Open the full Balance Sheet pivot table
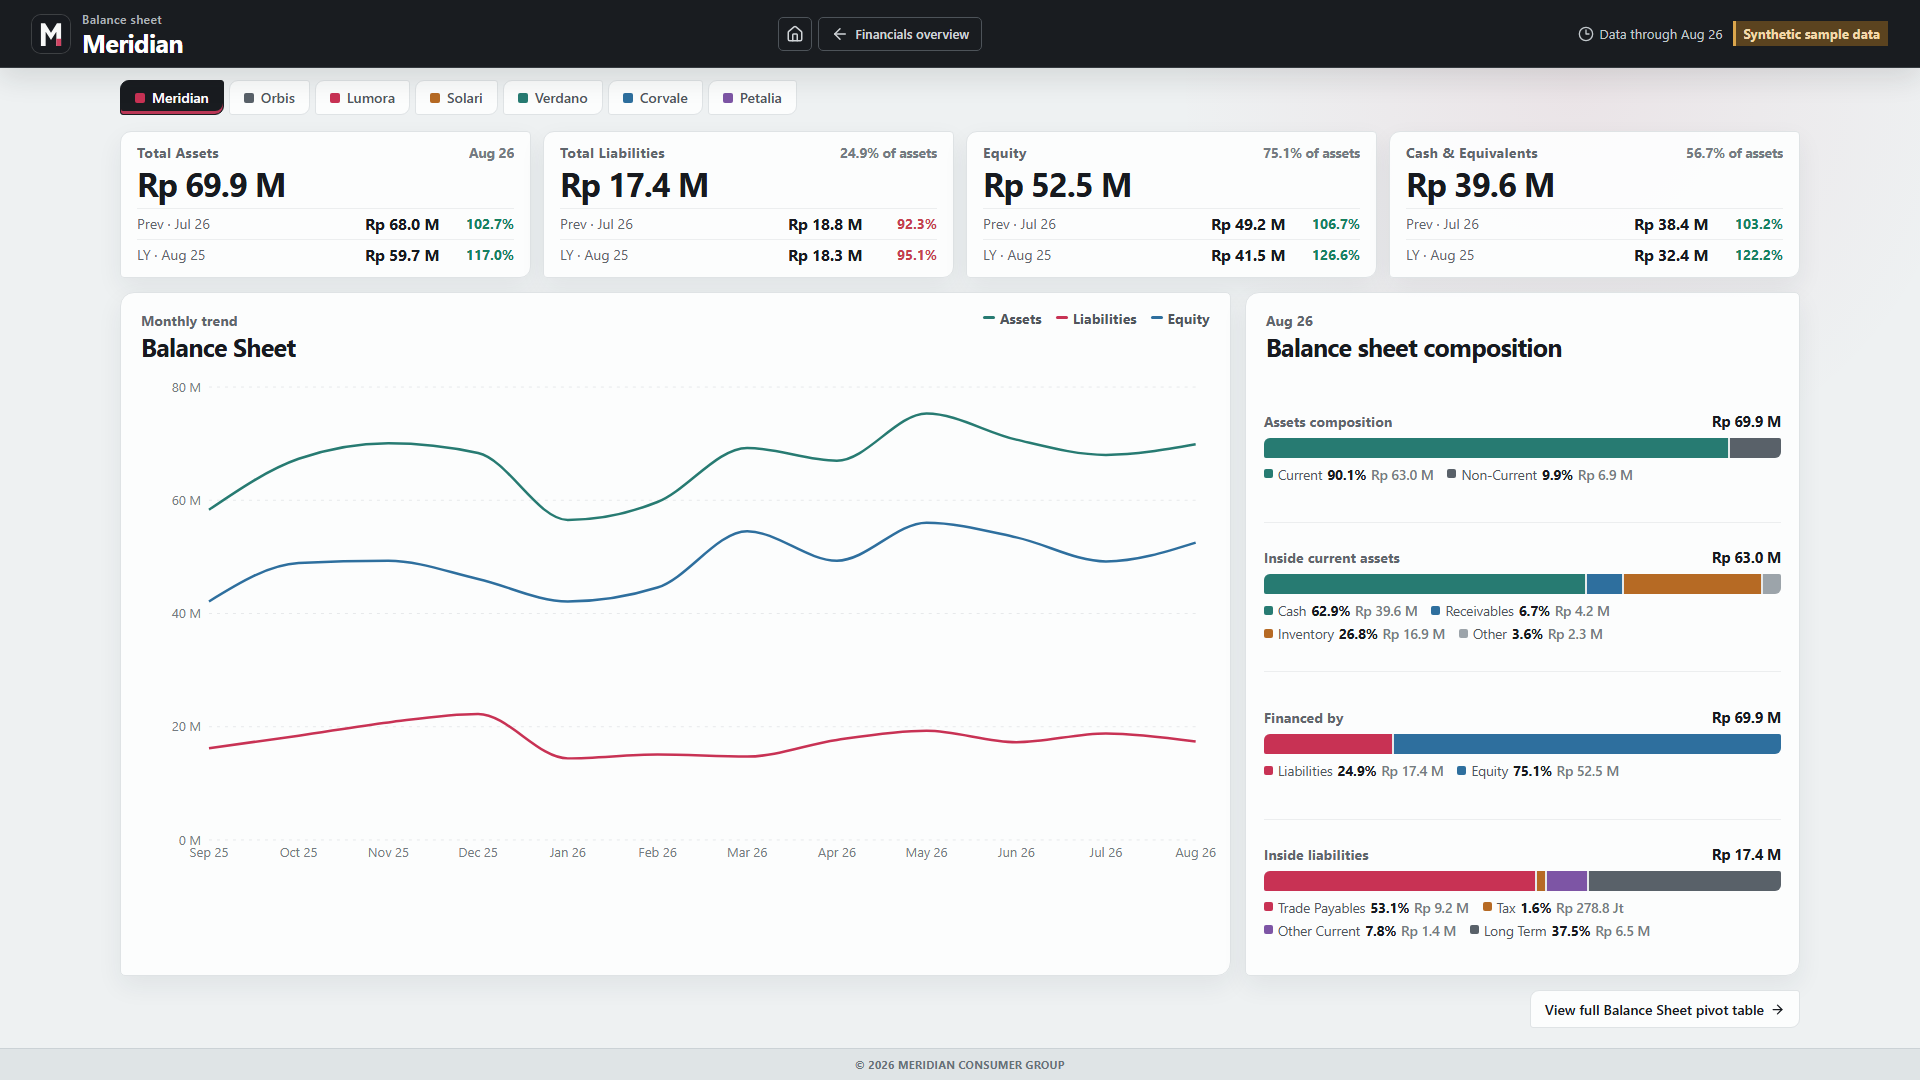Screen dimensions: 1920x1080 point(1664,1010)
